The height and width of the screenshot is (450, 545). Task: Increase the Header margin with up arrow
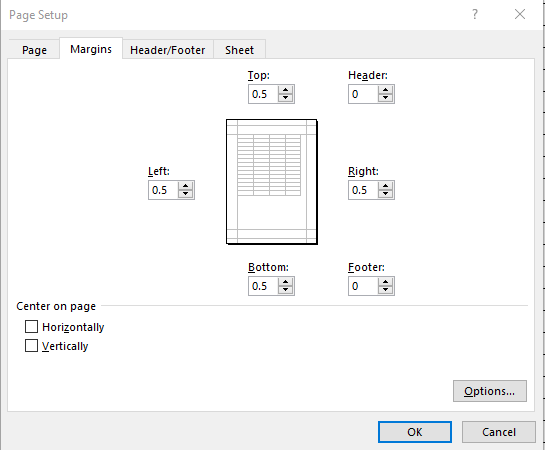(385, 90)
